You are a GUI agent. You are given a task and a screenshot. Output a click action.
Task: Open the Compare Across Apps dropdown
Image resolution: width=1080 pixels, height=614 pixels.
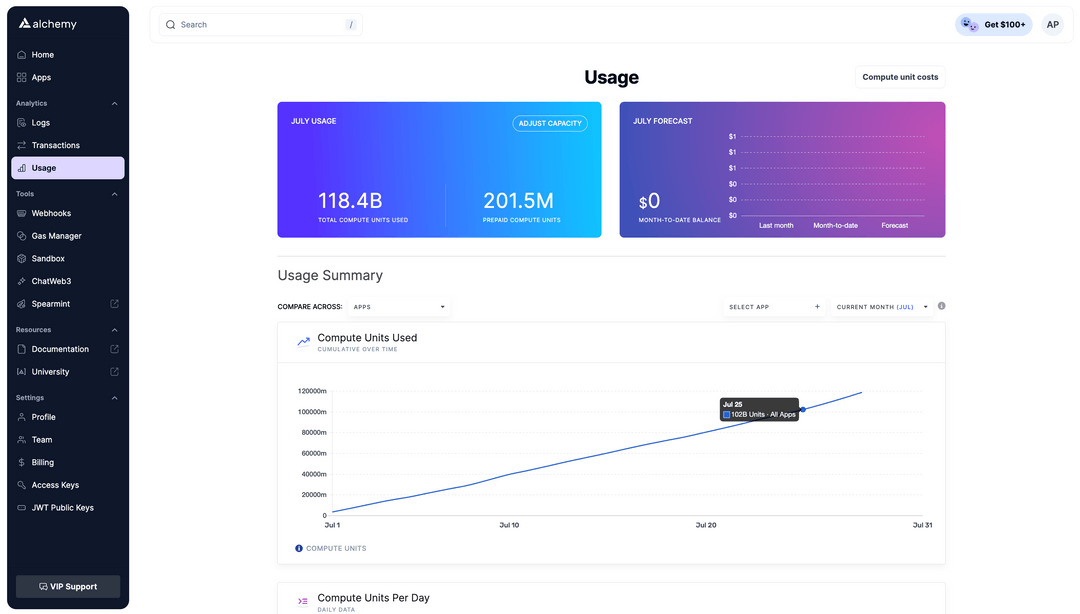[397, 307]
